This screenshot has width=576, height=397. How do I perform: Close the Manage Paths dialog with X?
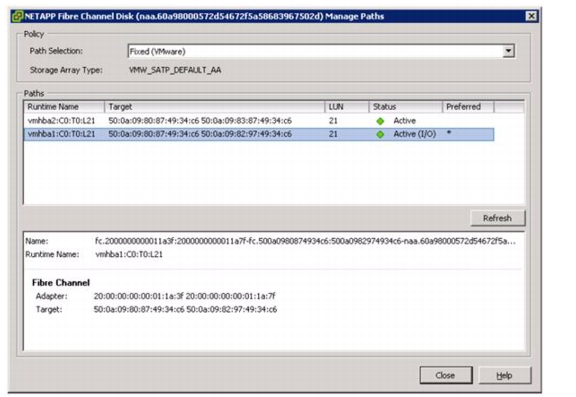(x=531, y=16)
